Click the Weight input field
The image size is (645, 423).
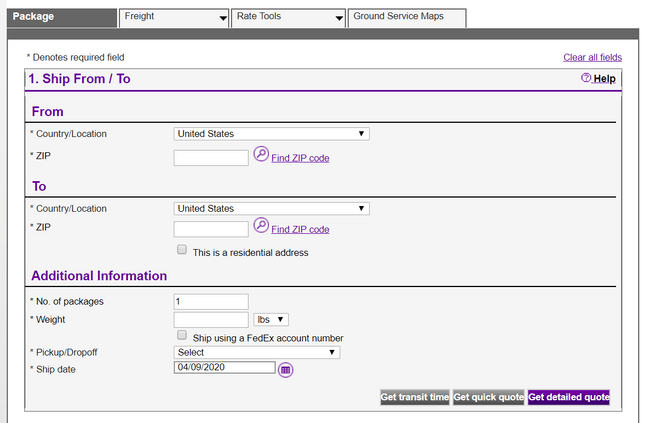pos(211,320)
